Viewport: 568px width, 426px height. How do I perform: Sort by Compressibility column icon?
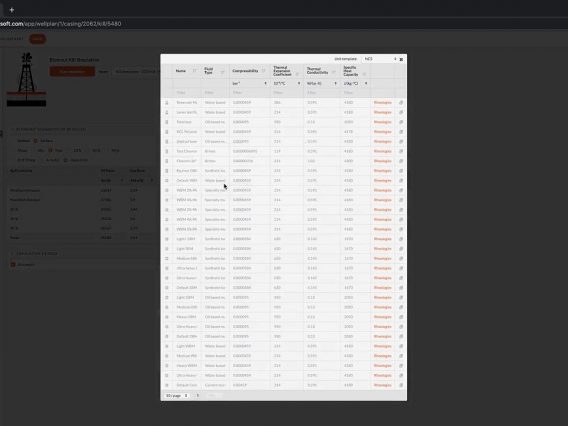(x=264, y=71)
